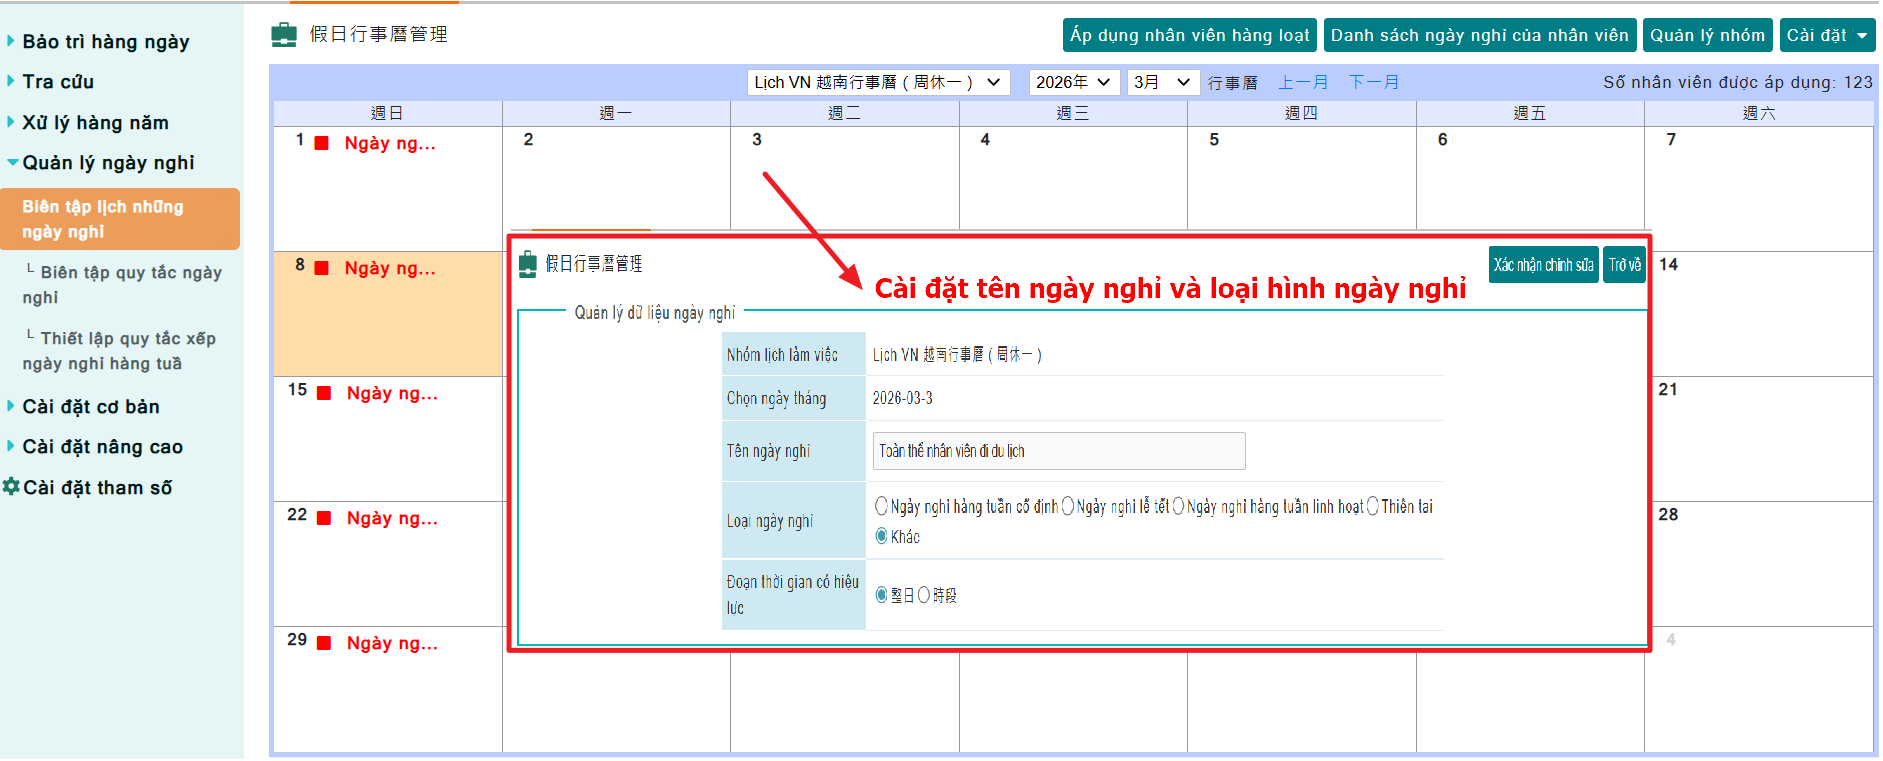Open Biên tập lịch những ngày nghỉ
1883x761 pixels.
120,219
